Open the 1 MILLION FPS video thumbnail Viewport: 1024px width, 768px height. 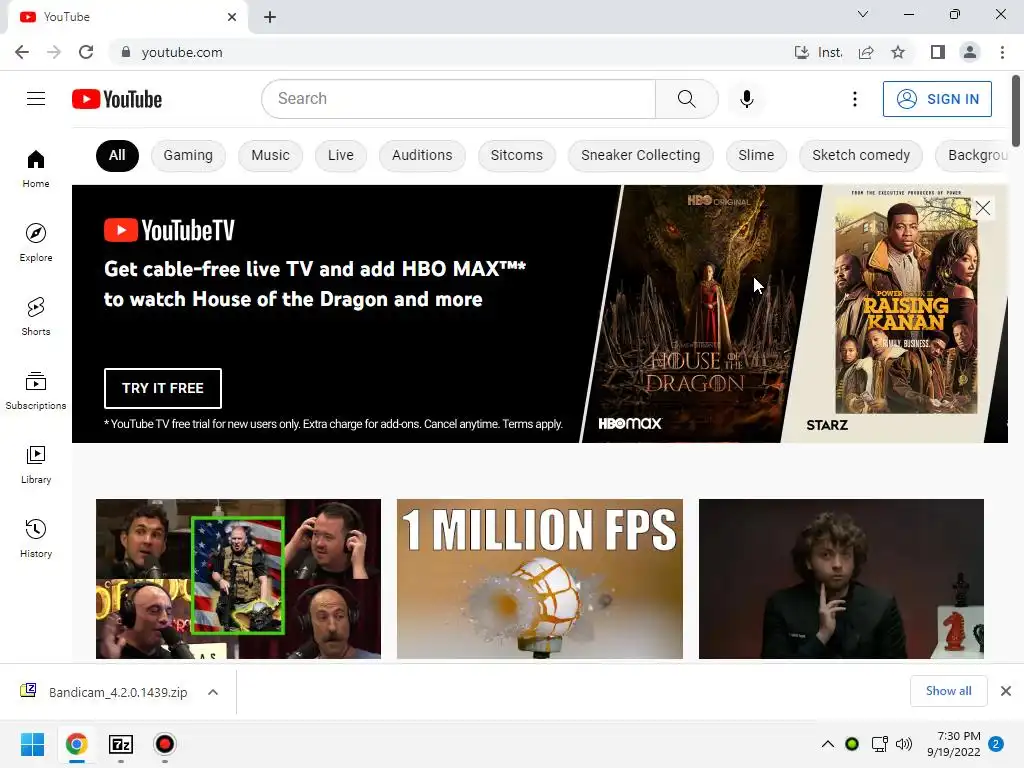click(539, 579)
